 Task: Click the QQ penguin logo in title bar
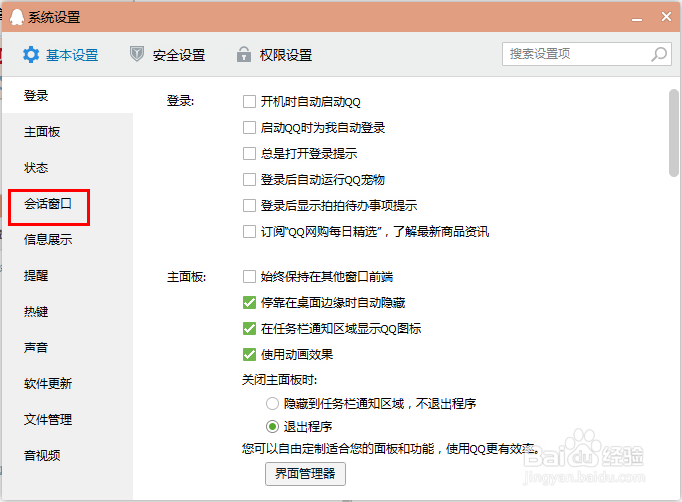[x=17, y=17]
